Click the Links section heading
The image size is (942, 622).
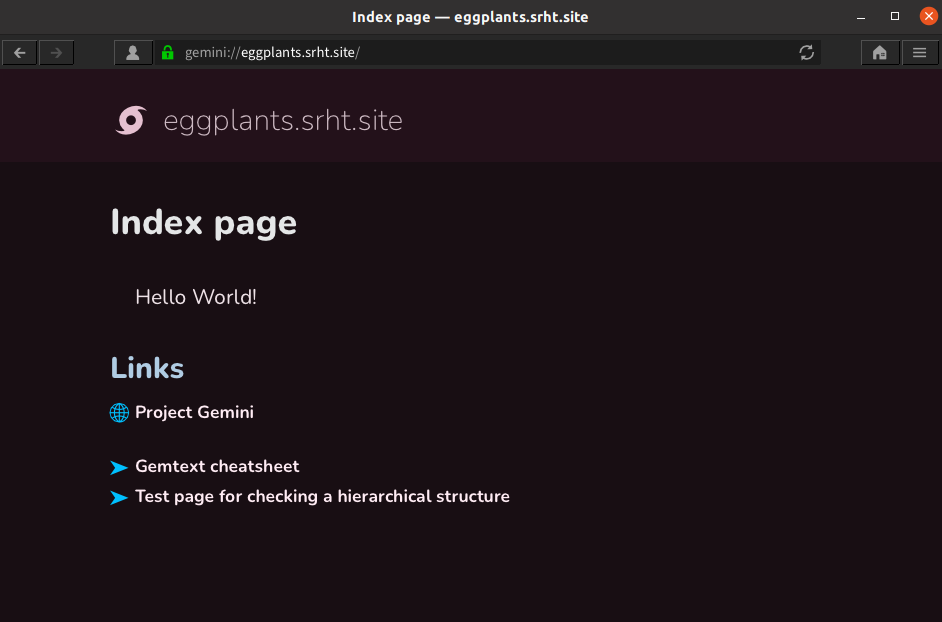[147, 368]
